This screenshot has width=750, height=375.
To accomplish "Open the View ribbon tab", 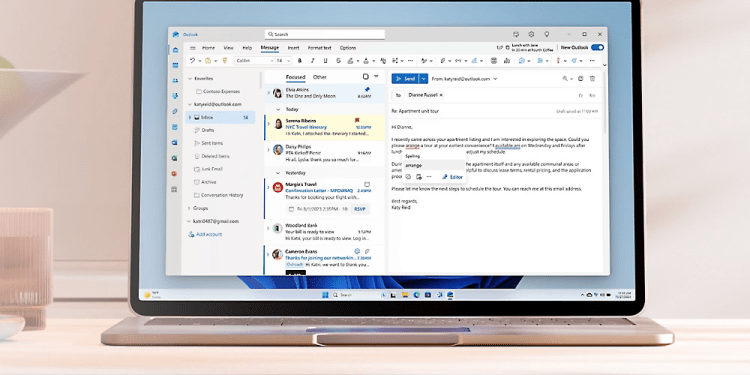I will [x=229, y=48].
